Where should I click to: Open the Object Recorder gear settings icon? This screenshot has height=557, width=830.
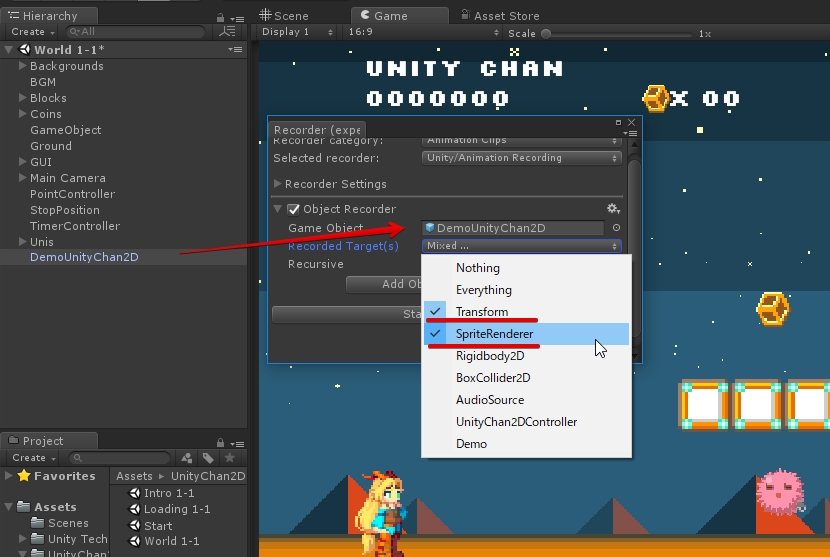tap(614, 209)
